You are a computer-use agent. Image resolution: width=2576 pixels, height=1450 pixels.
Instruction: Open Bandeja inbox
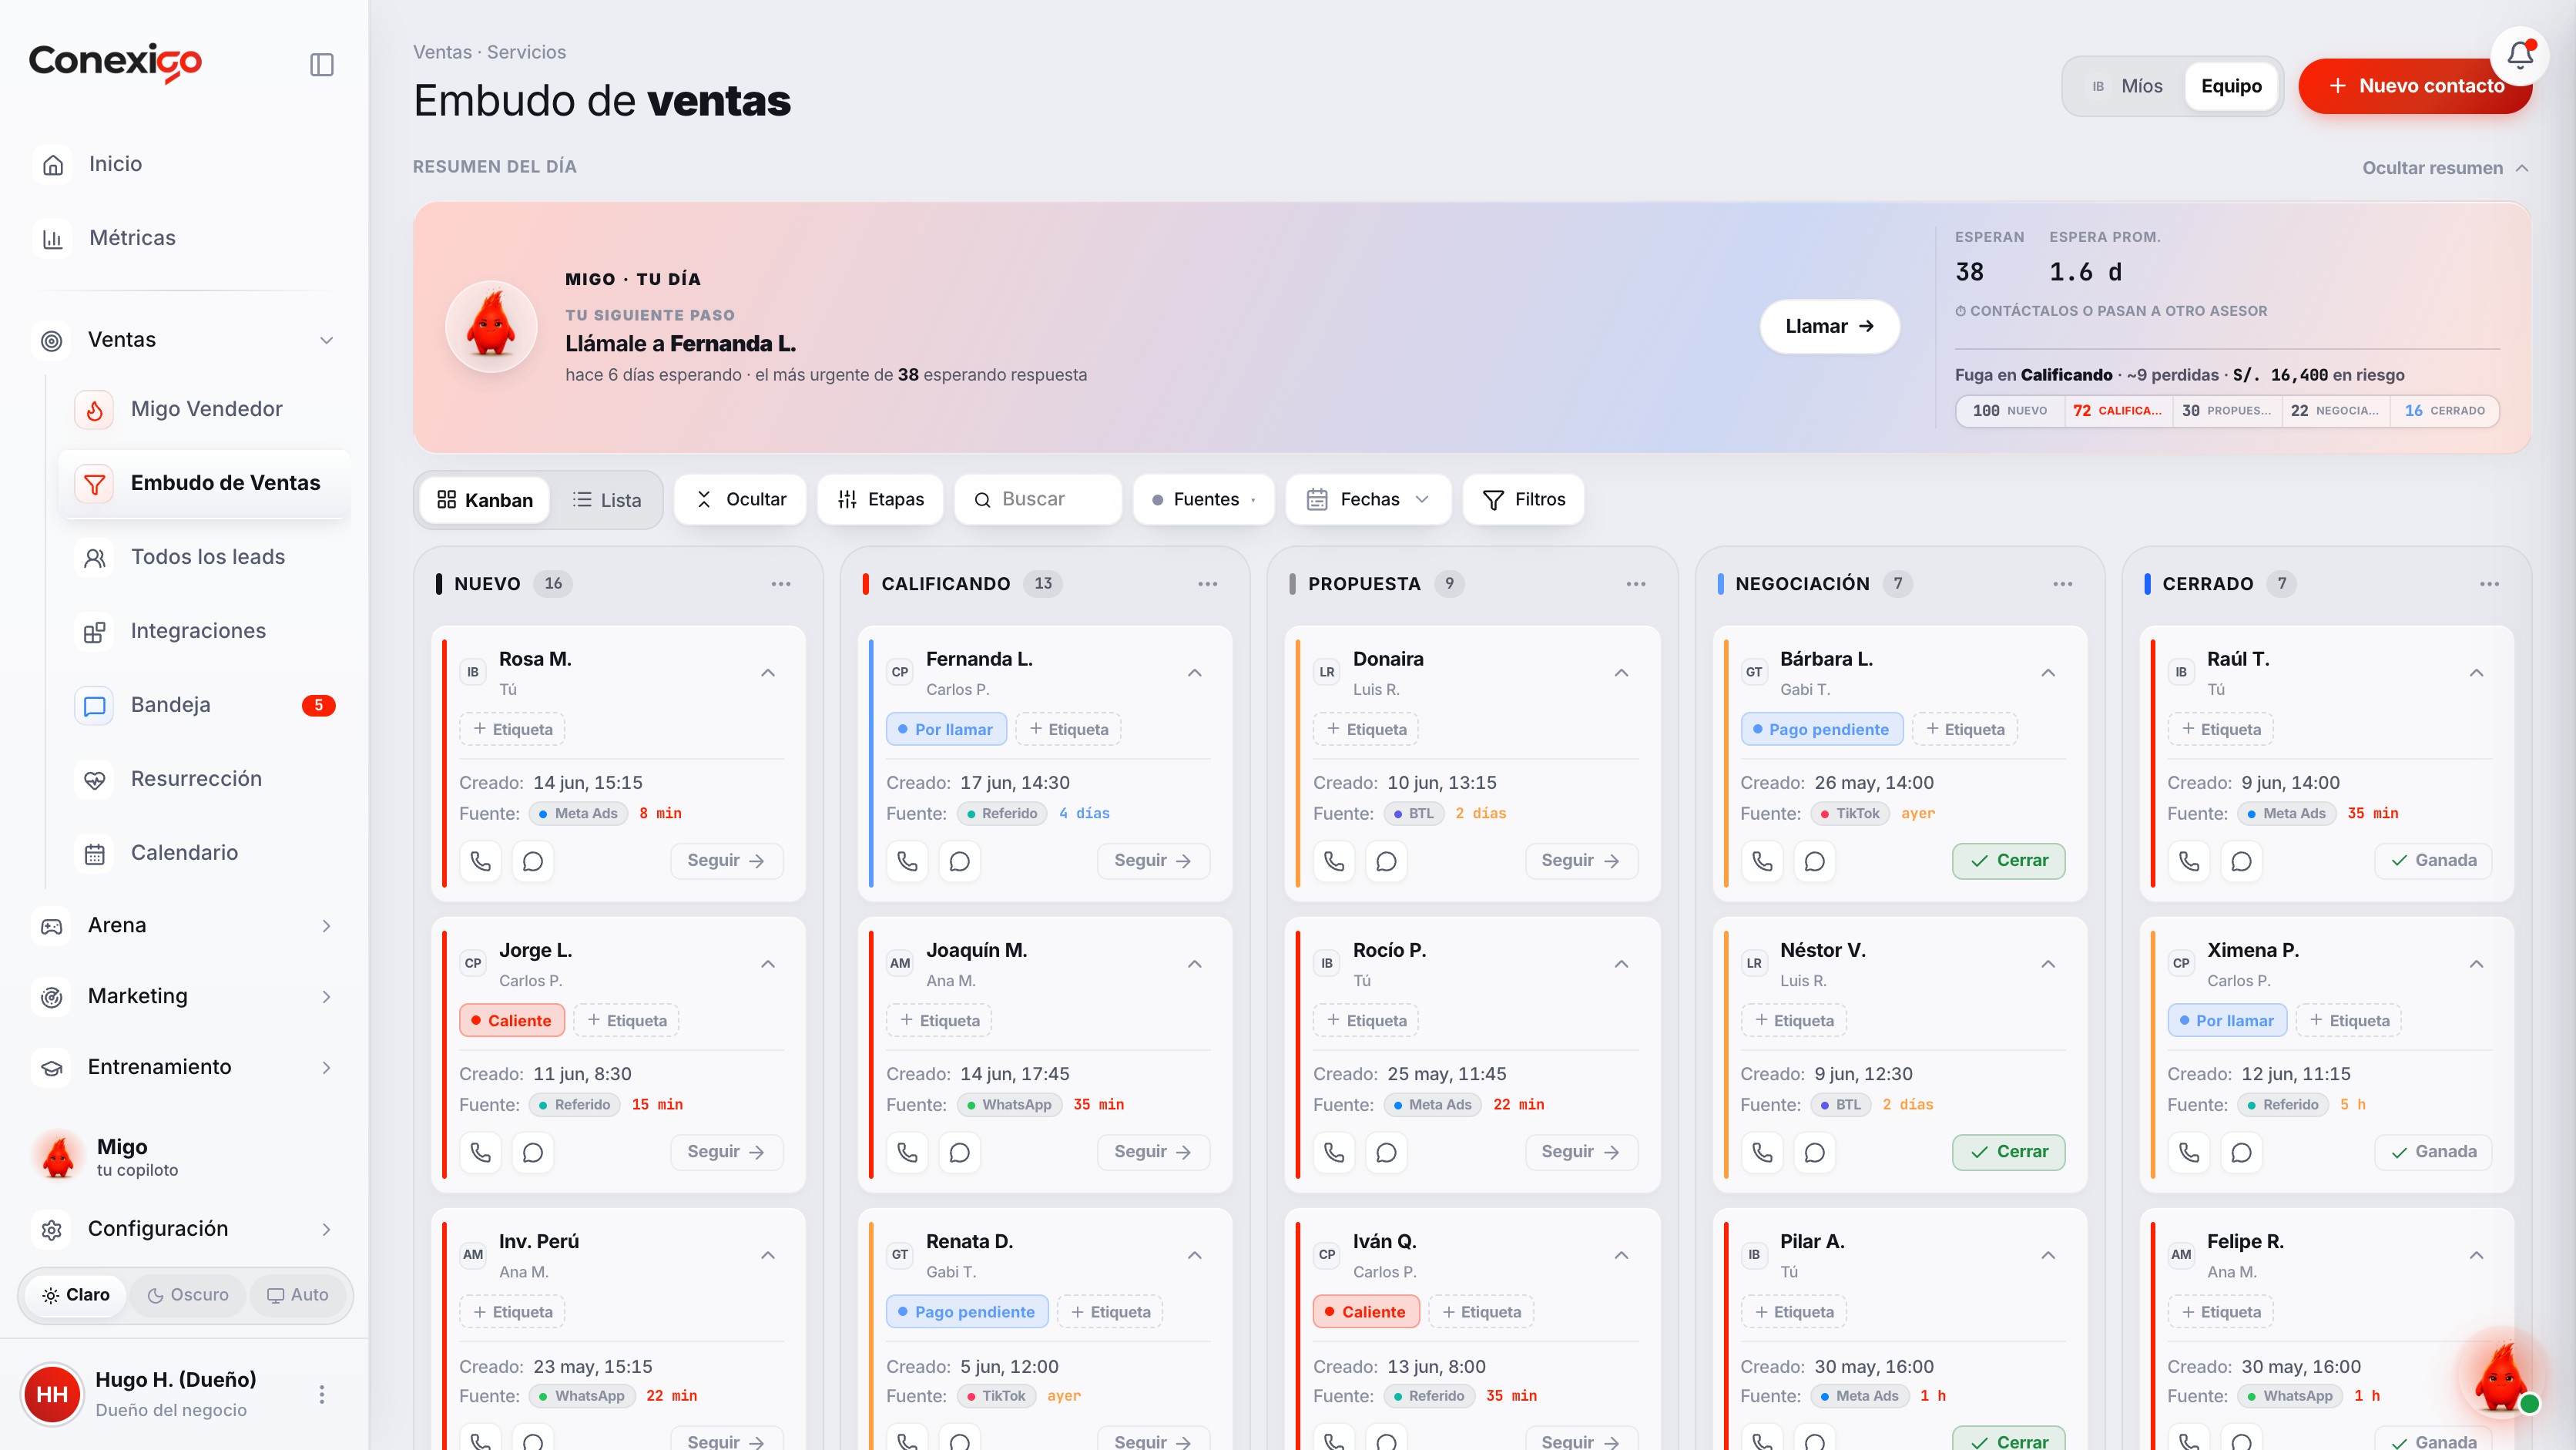coord(205,705)
